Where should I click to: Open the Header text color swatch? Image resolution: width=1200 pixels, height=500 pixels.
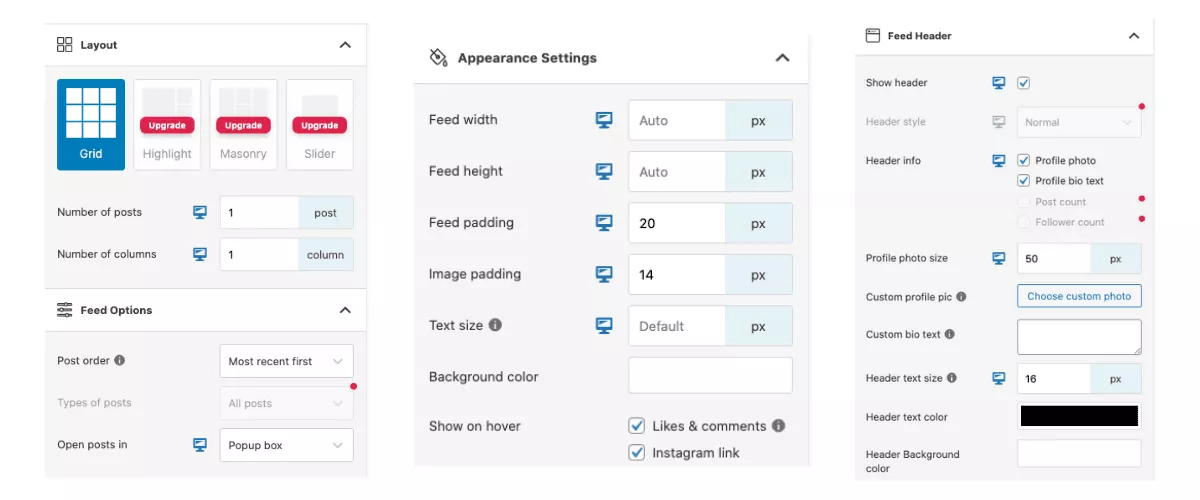[1079, 416]
